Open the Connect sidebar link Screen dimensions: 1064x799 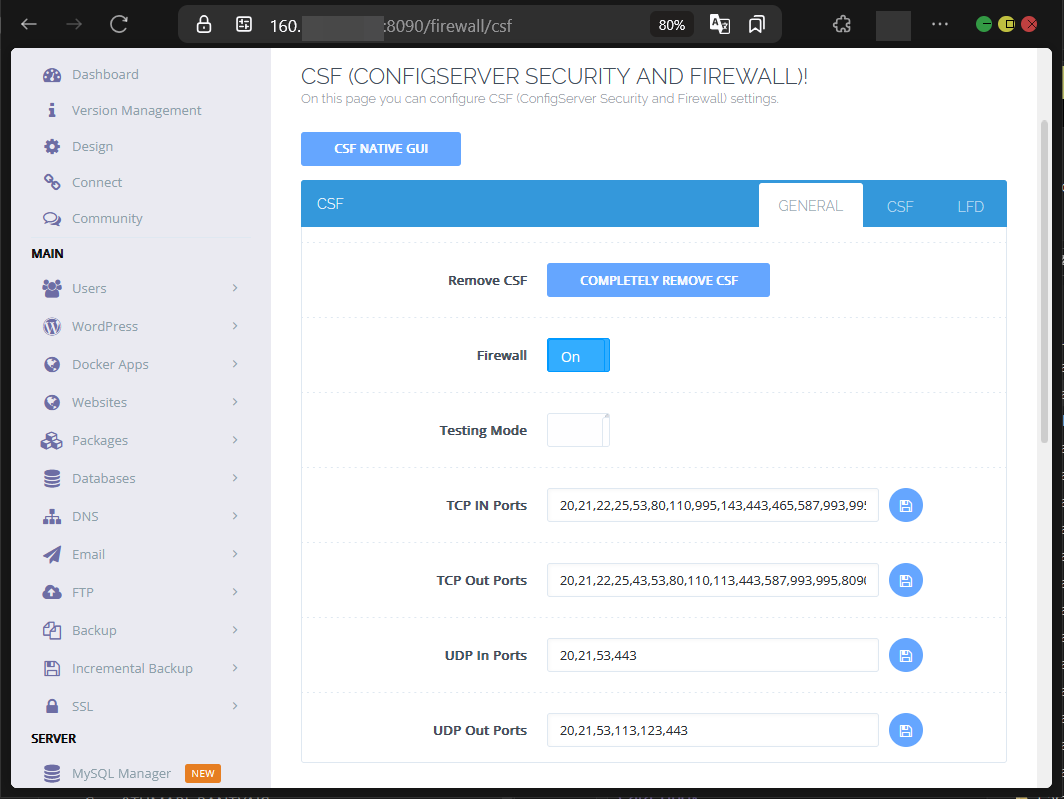pyautogui.click(x=97, y=183)
